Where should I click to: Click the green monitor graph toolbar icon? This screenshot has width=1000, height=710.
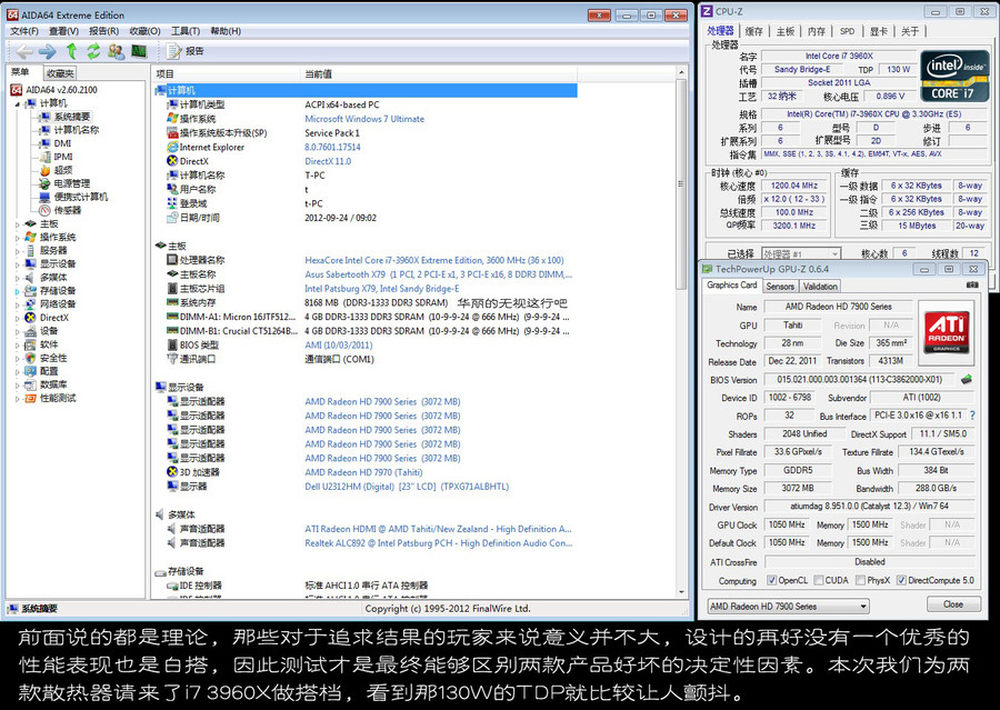click(x=139, y=52)
